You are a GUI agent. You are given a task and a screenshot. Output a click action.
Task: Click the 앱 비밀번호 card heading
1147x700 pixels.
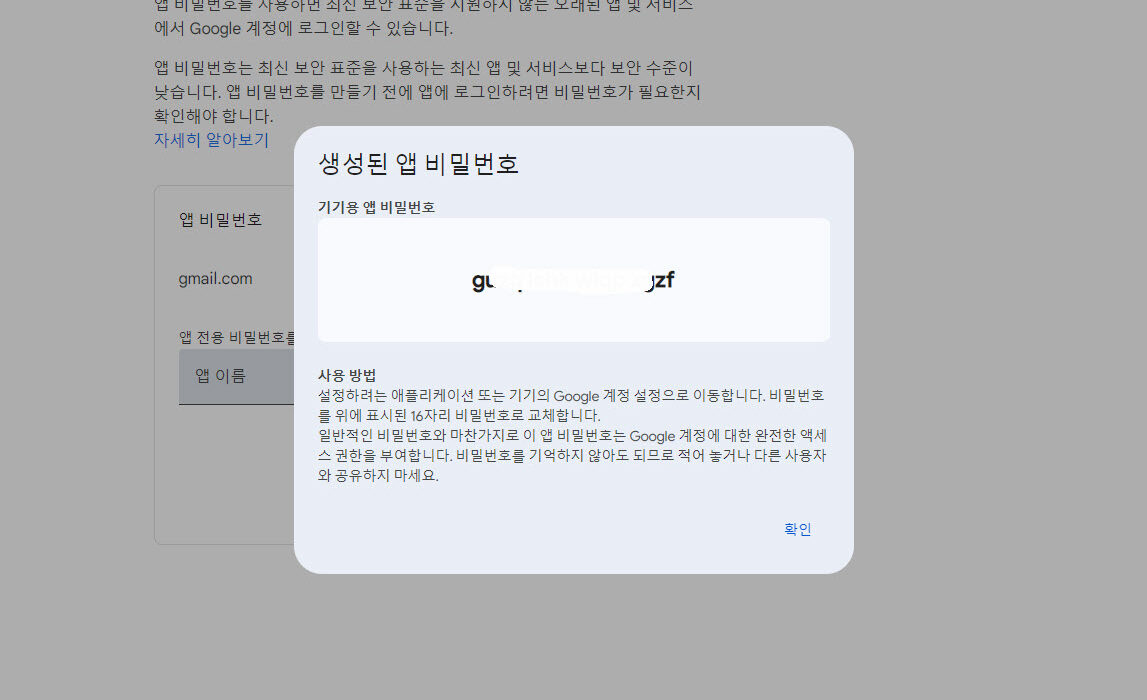pyautogui.click(x=220, y=219)
